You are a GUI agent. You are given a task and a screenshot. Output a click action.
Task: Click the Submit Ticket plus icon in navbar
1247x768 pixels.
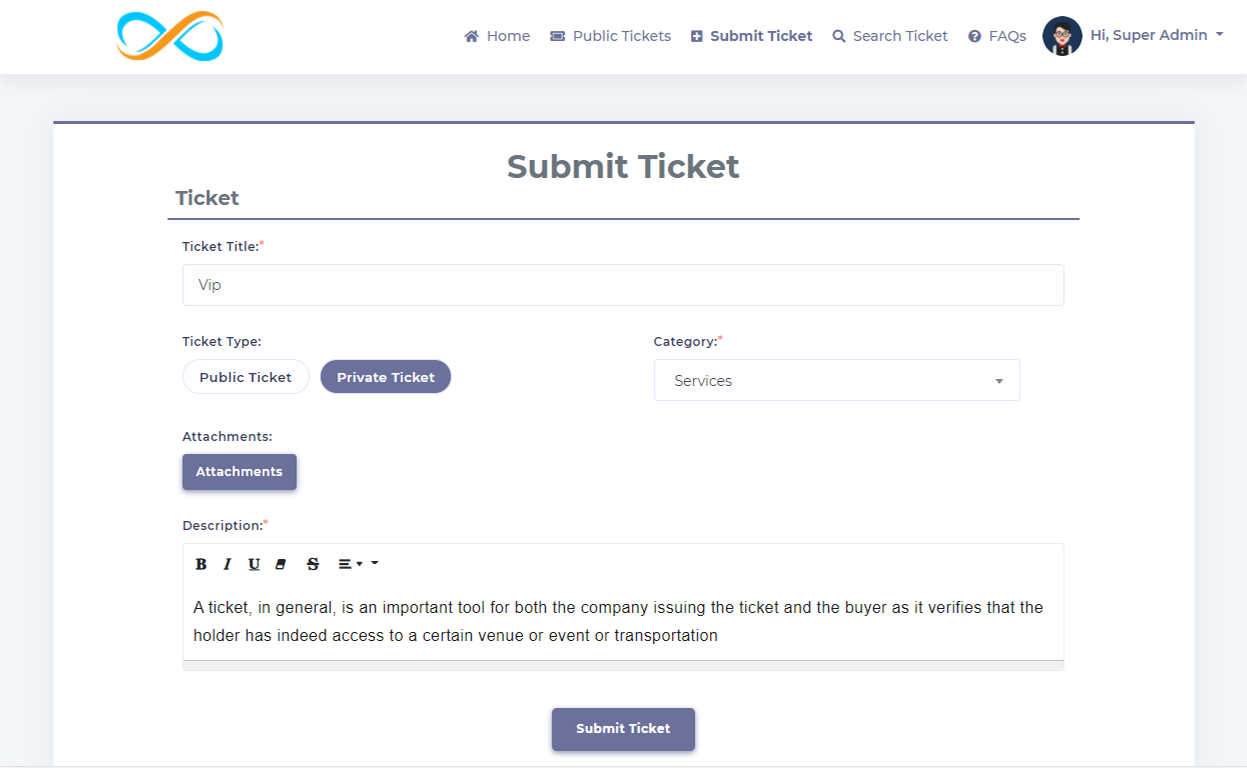tap(696, 35)
